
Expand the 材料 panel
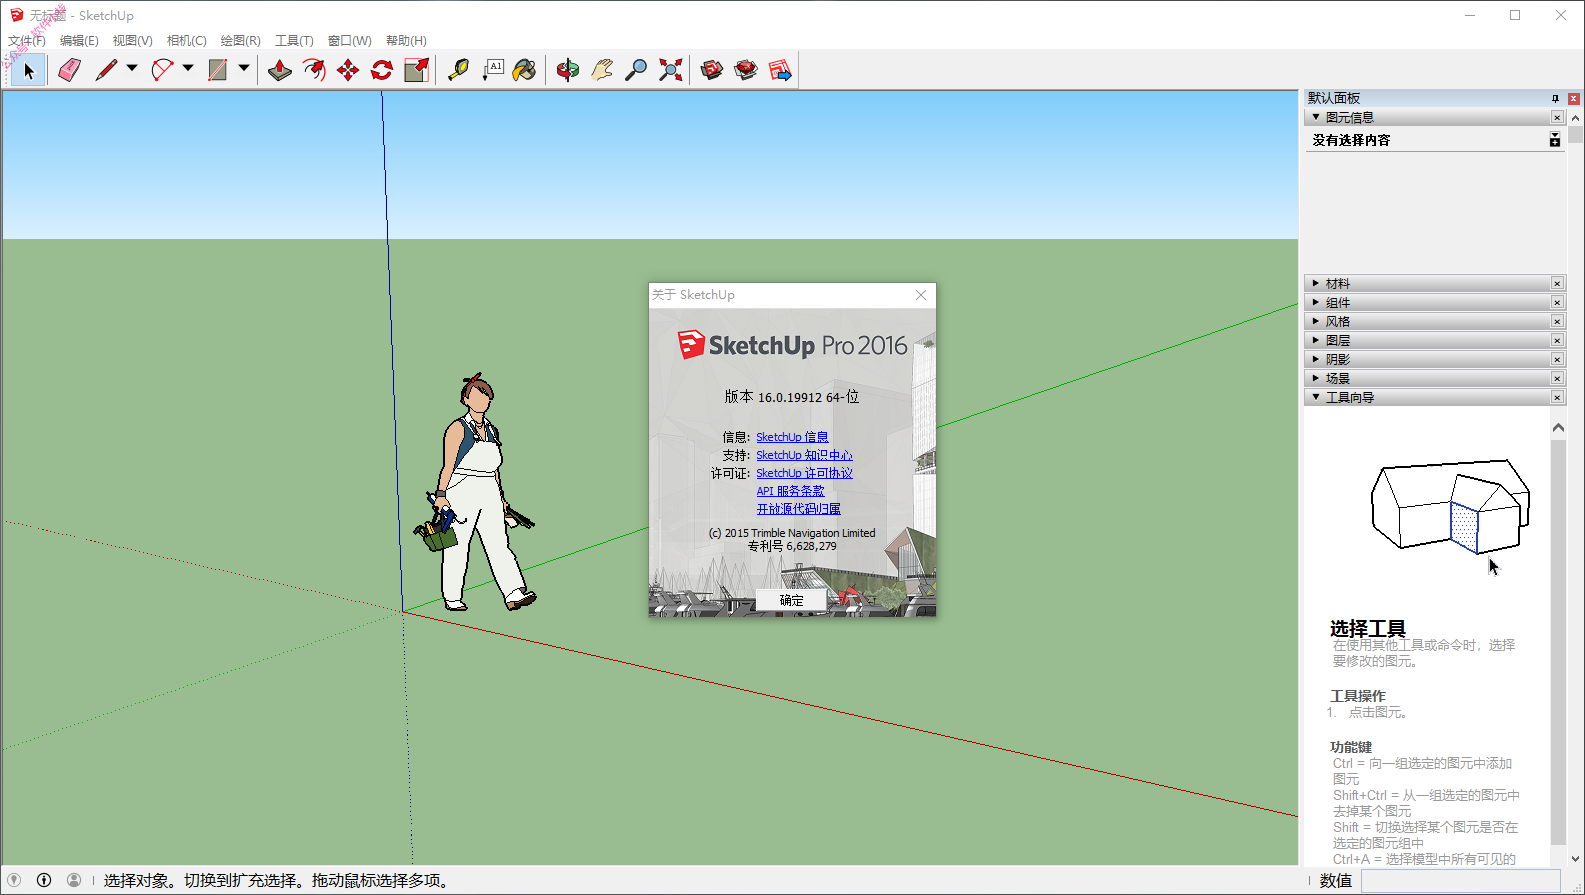coord(1316,283)
